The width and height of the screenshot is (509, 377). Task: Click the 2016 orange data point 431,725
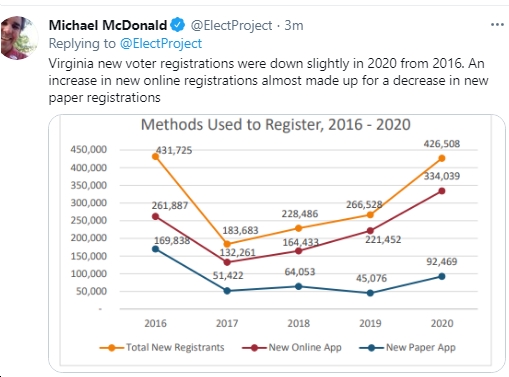pos(155,156)
